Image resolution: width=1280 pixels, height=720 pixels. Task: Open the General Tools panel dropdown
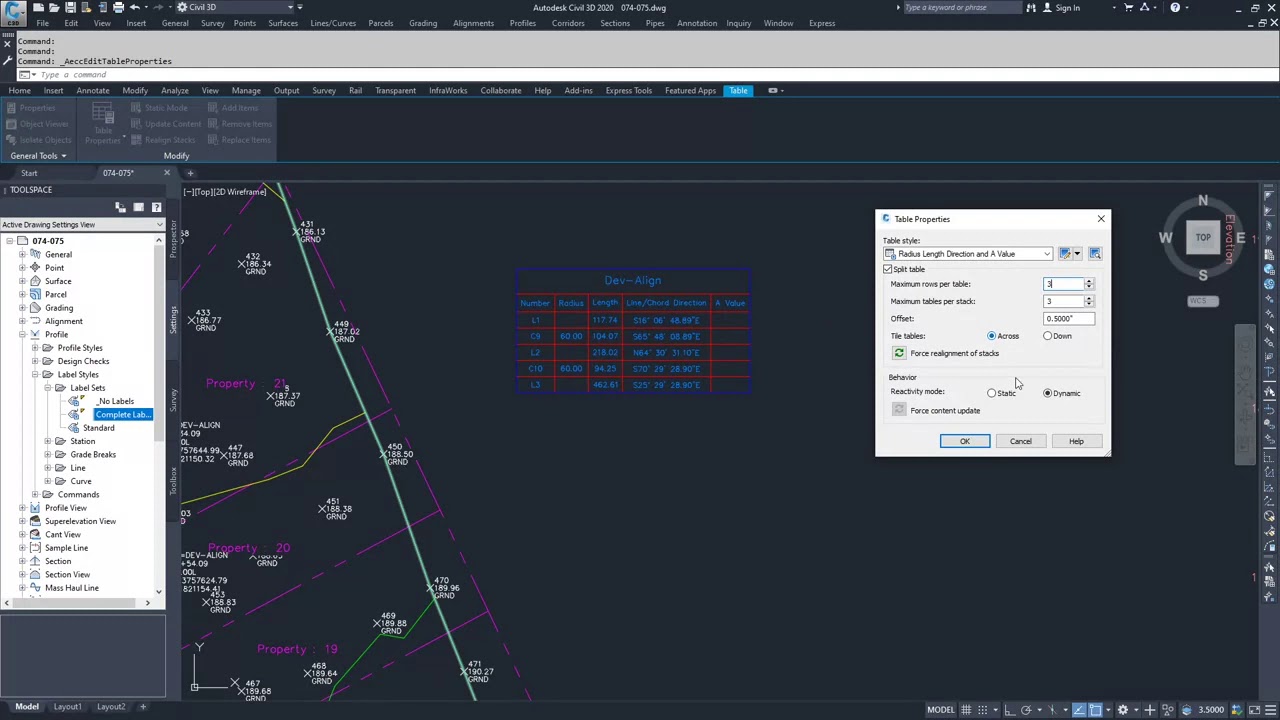[38, 156]
